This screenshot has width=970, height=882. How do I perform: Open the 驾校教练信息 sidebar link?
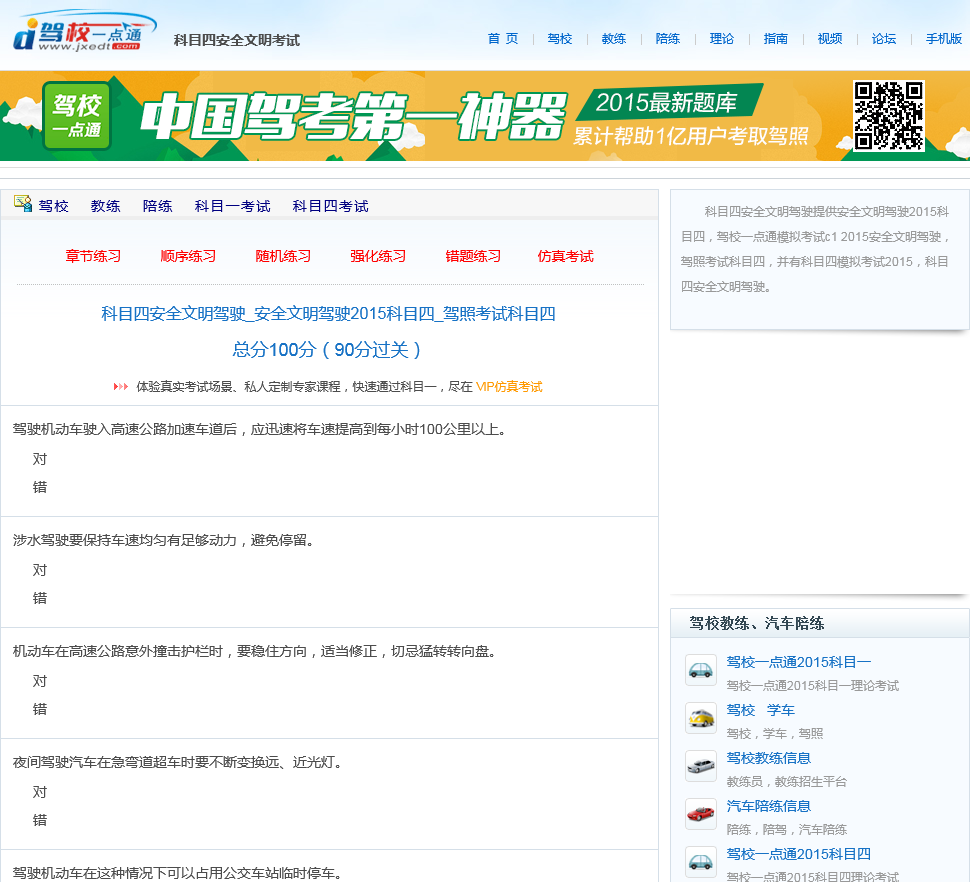click(x=768, y=758)
